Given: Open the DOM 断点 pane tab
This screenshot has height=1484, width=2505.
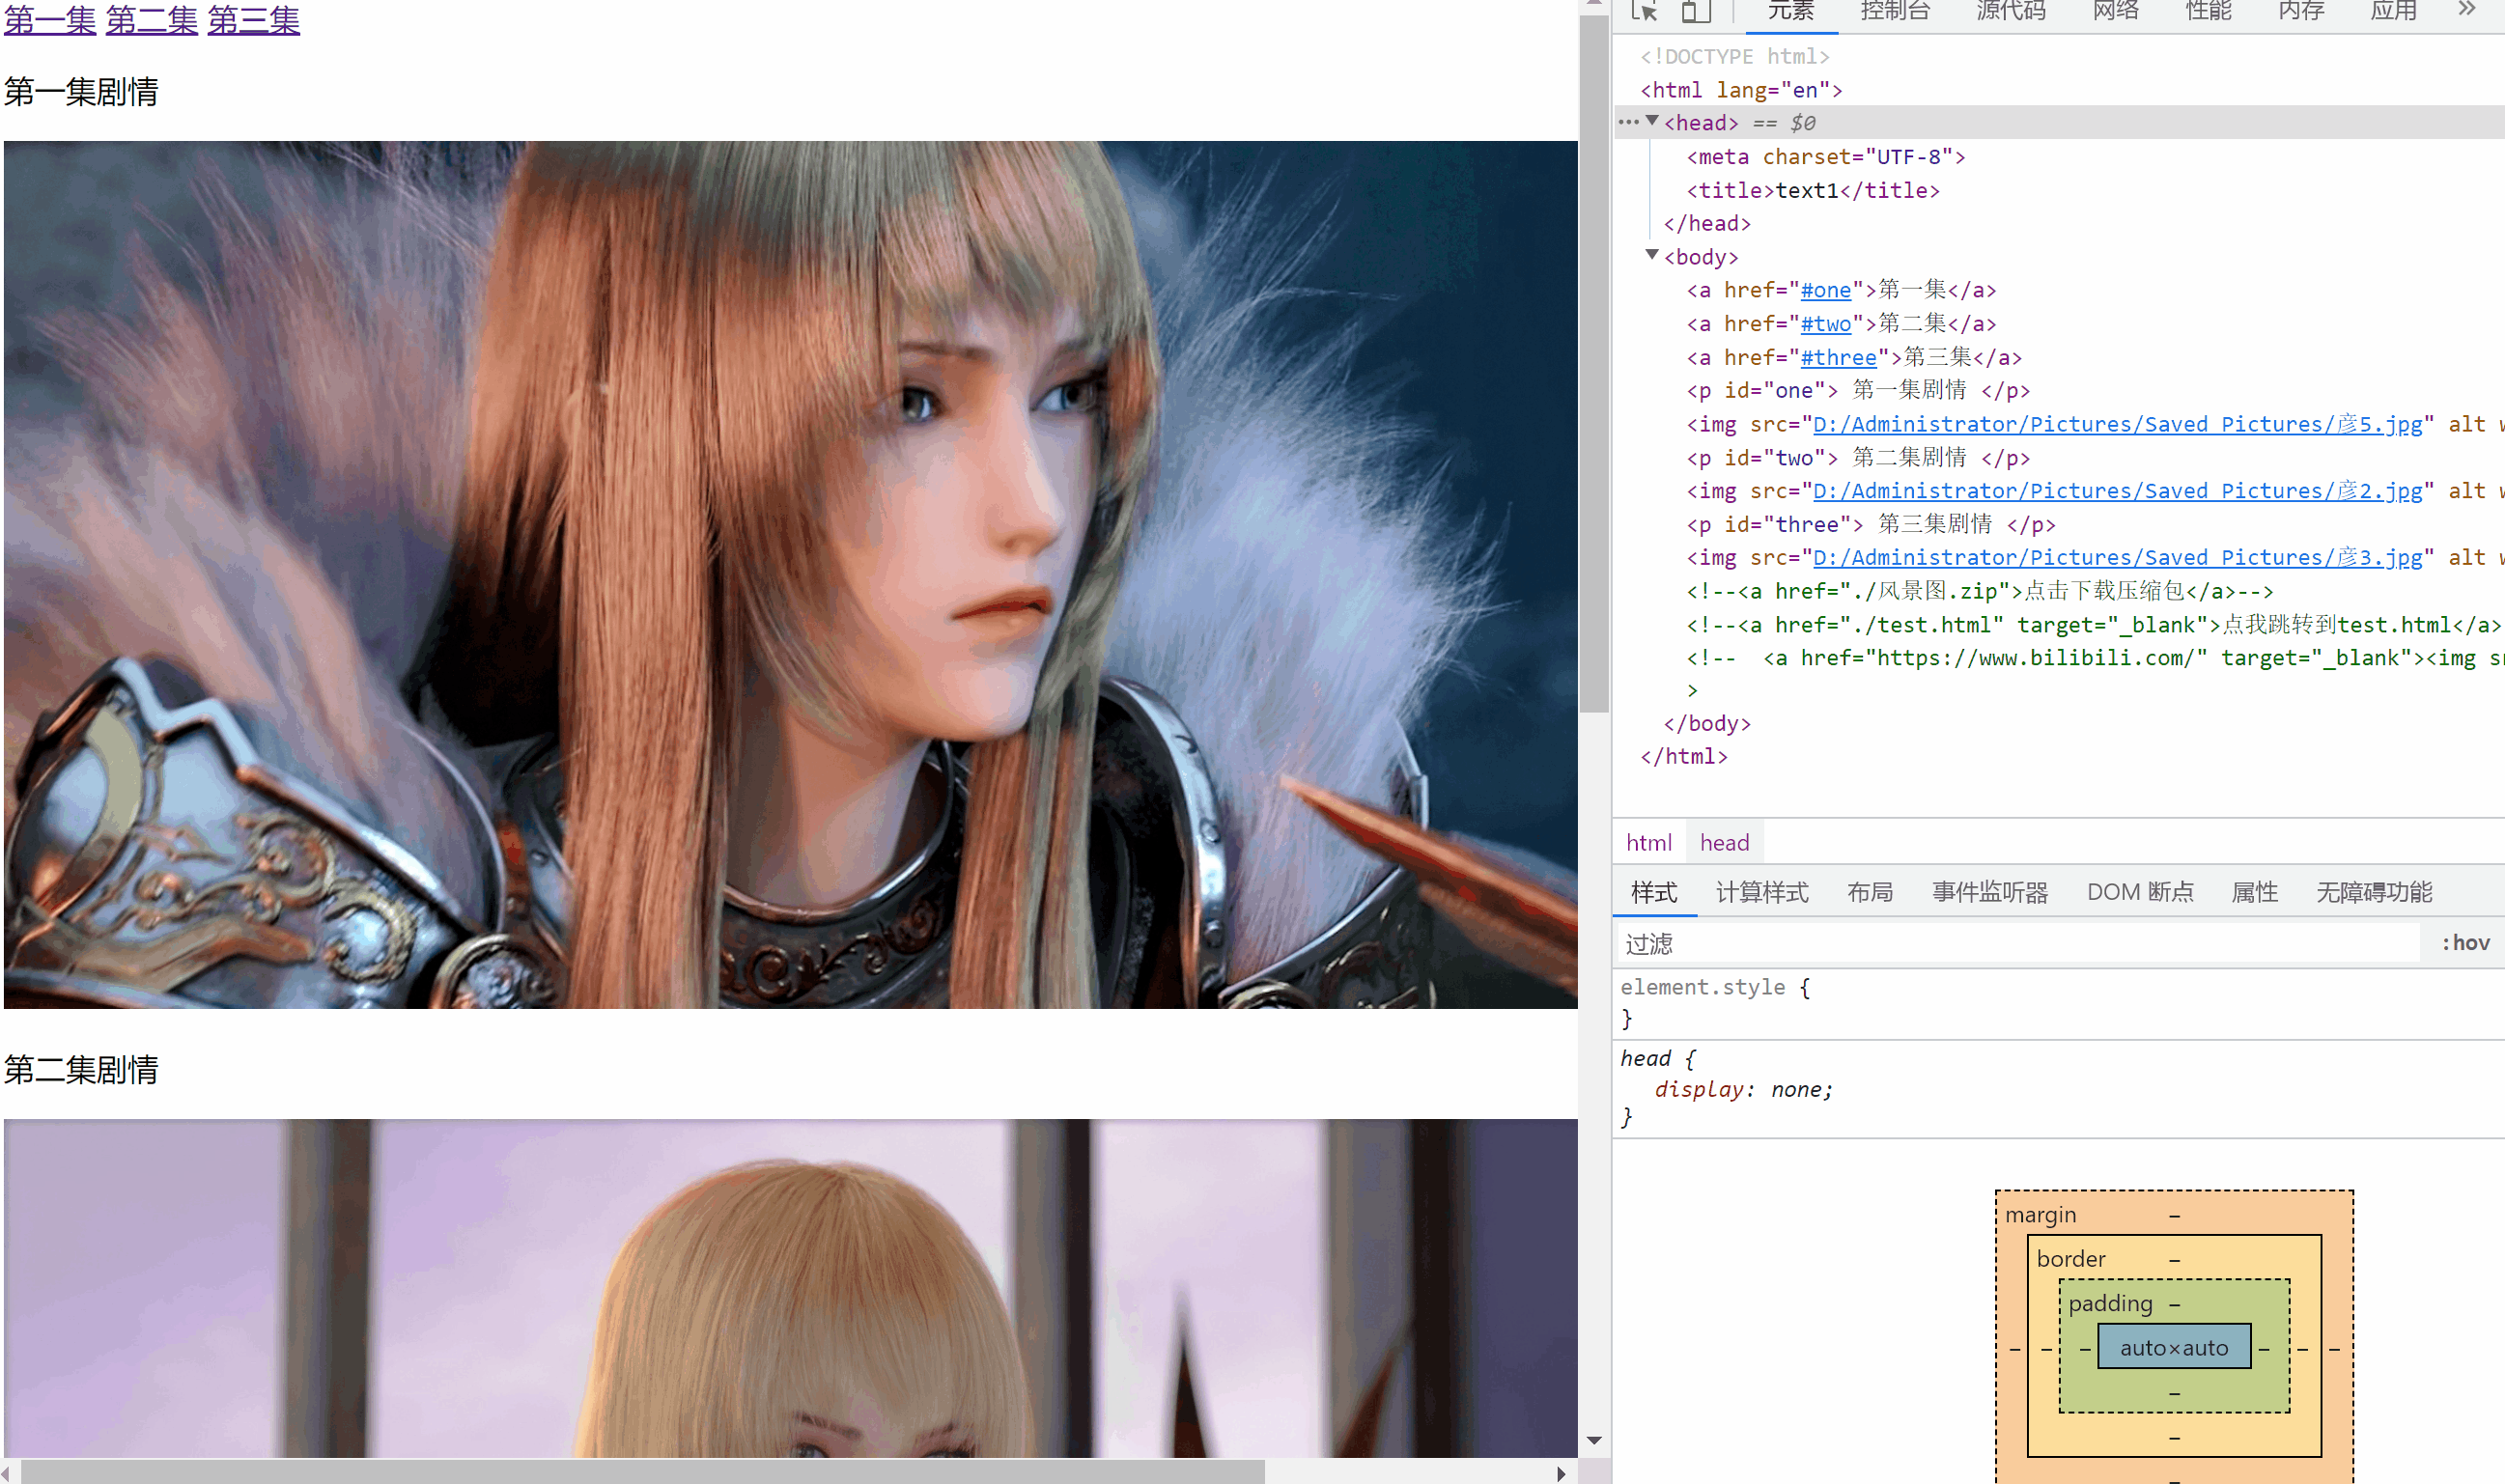Looking at the screenshot, I should point(2140,892).
